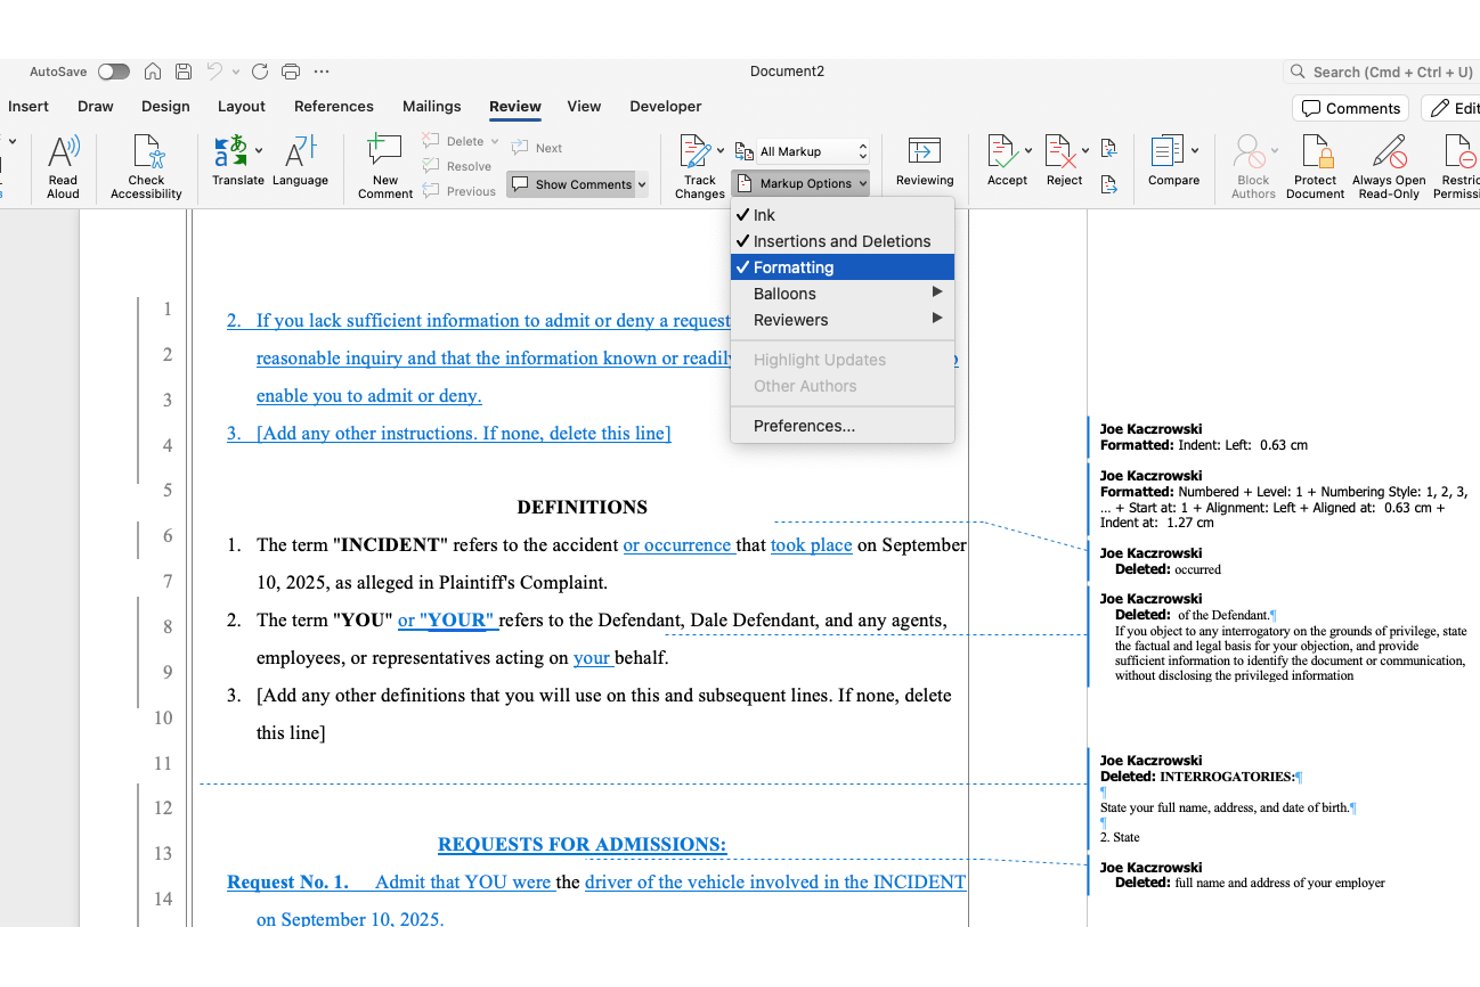The image size is (1480, 987).
Task: Click the Track Changes icon
Action: coord(694,152)
